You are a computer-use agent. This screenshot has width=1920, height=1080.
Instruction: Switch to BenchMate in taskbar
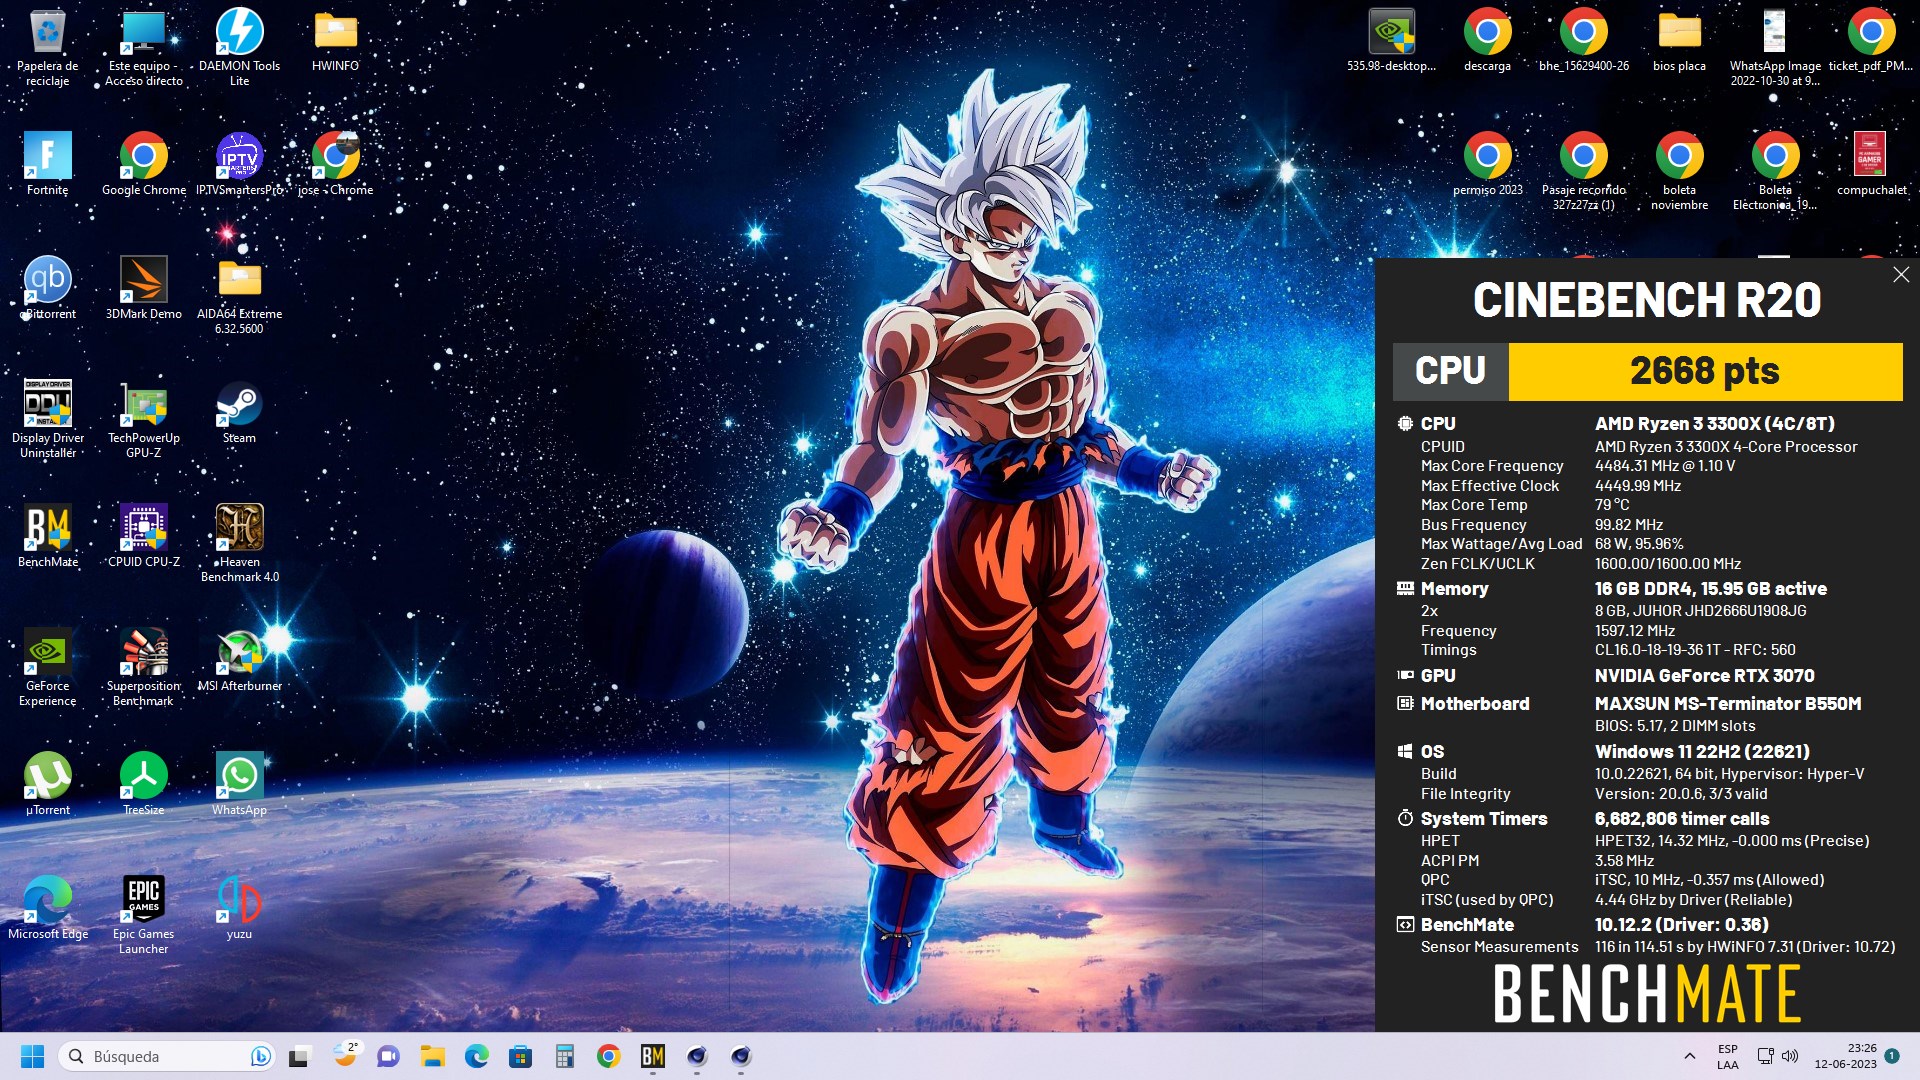point(653,1056)
